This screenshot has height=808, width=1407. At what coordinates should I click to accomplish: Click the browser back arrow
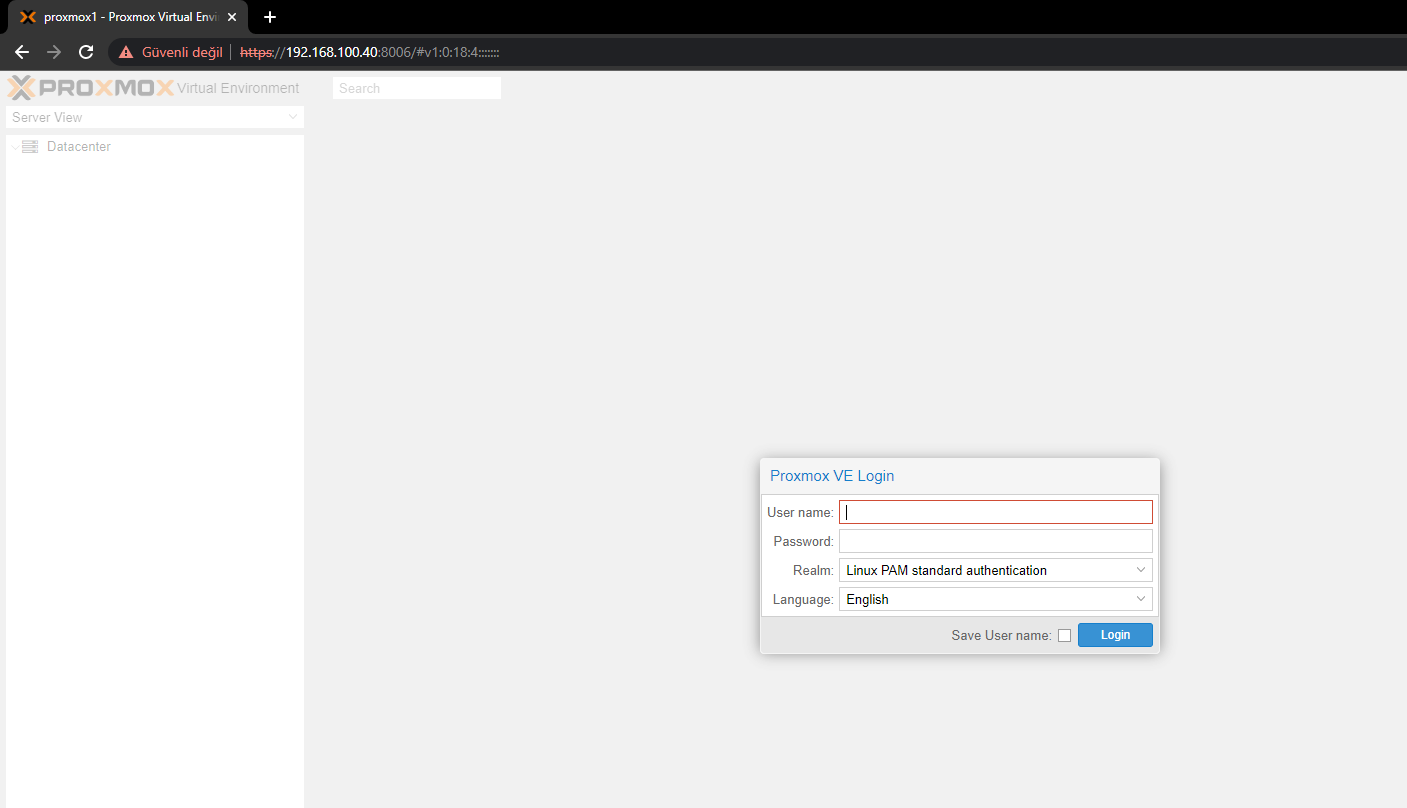click(x=22, y=52)
